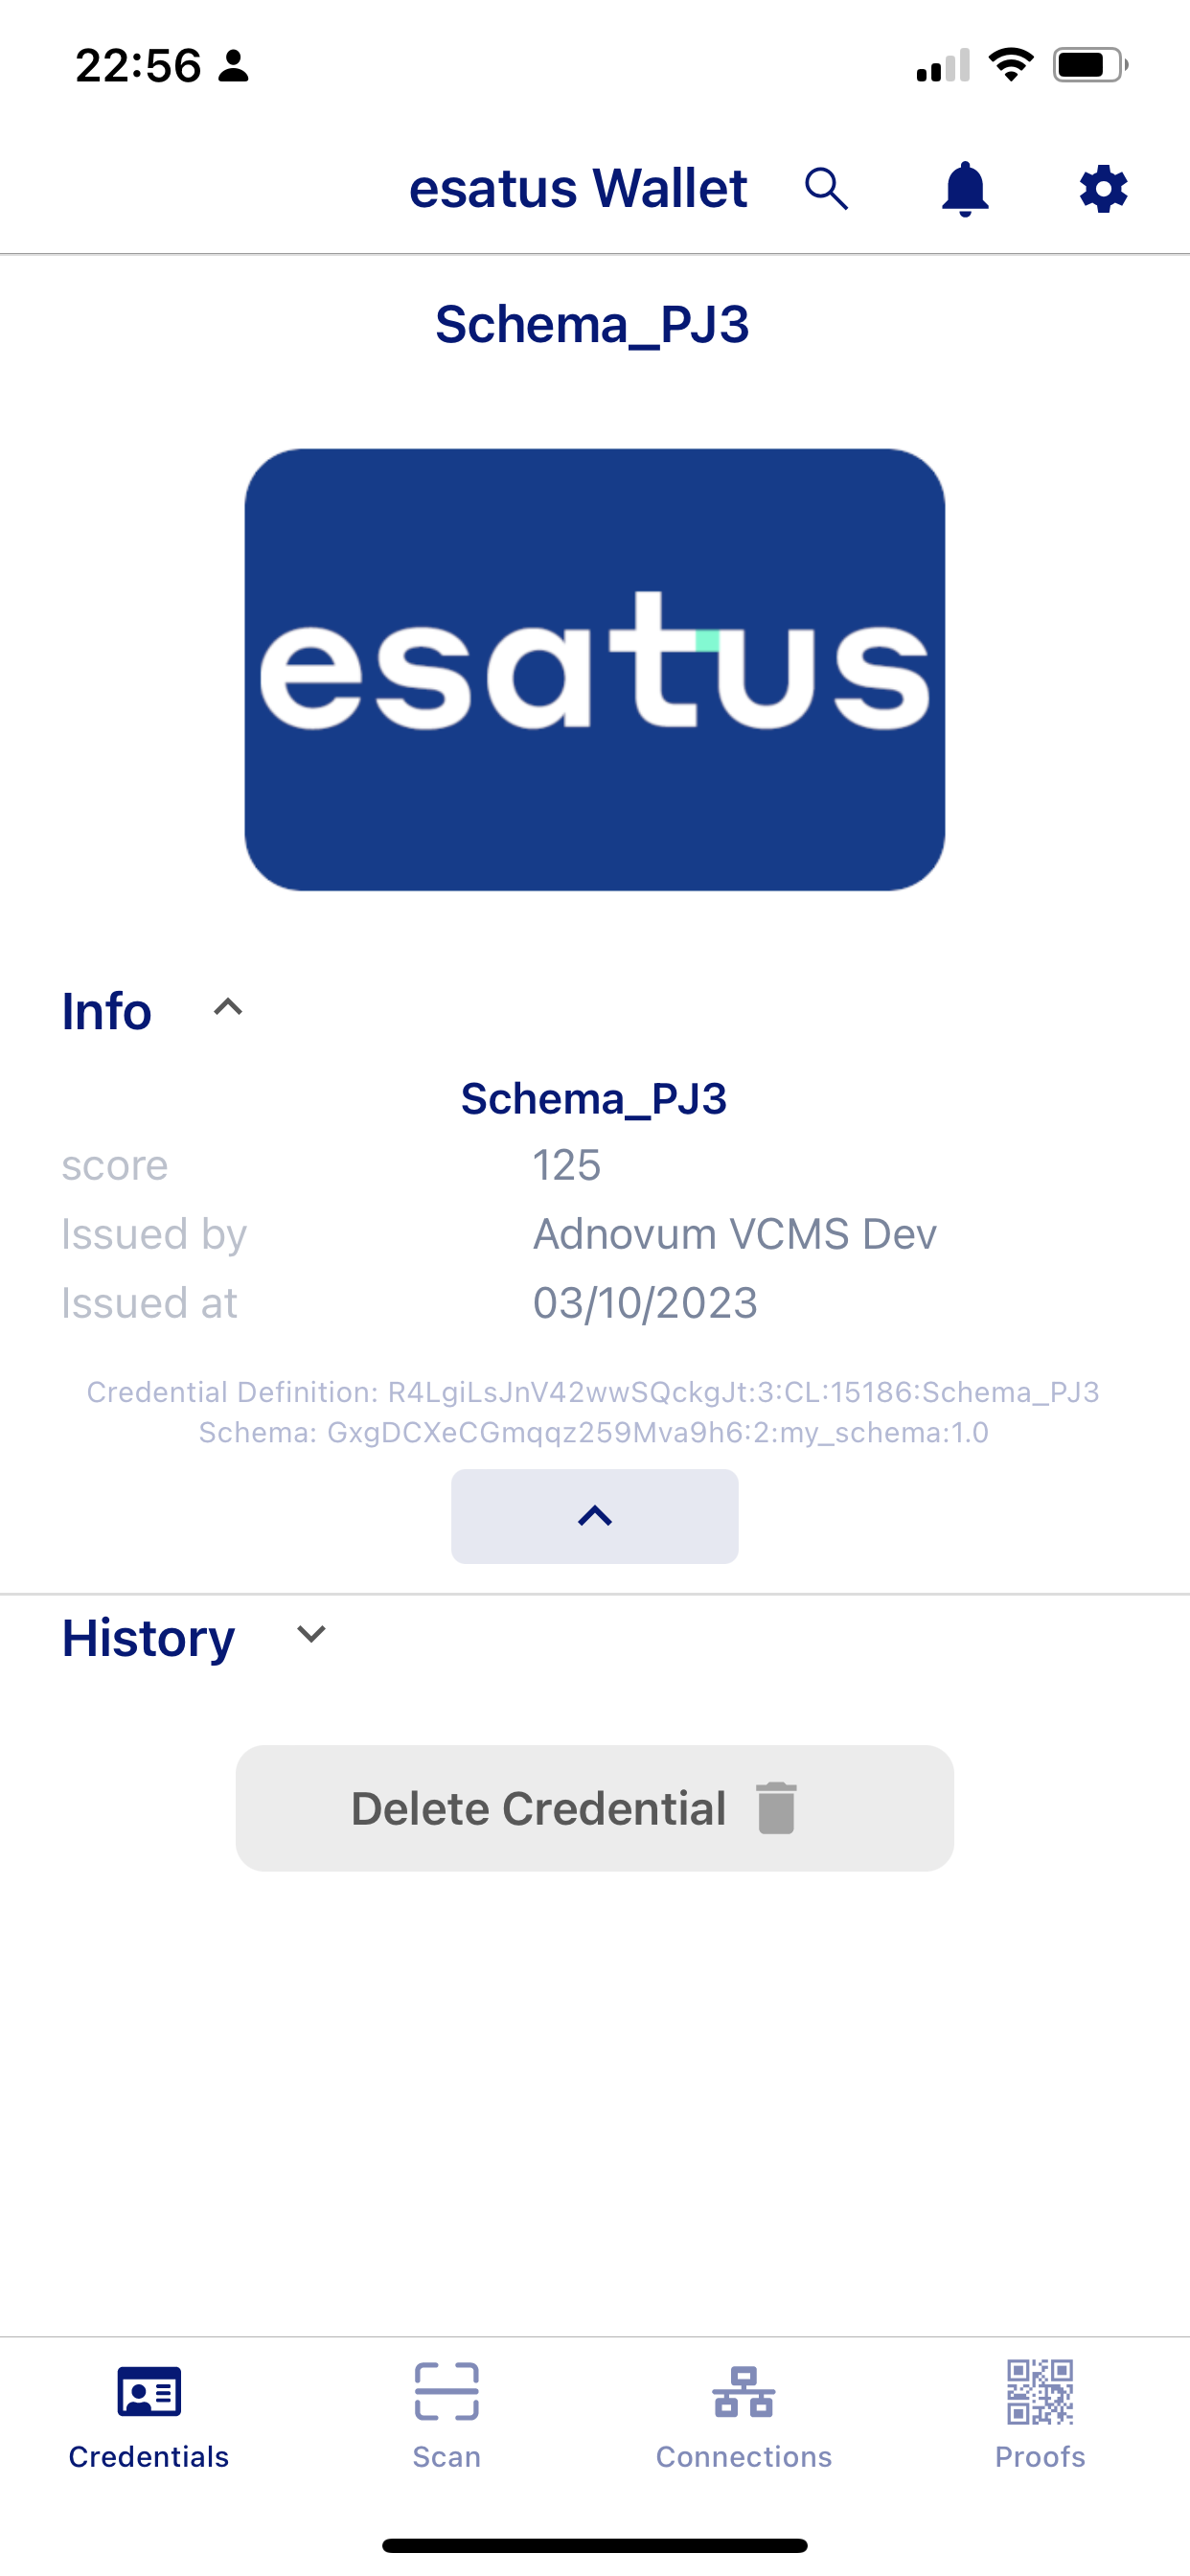Collapse the Info section chevron

pyautogui.click(x=228, y=1009)
